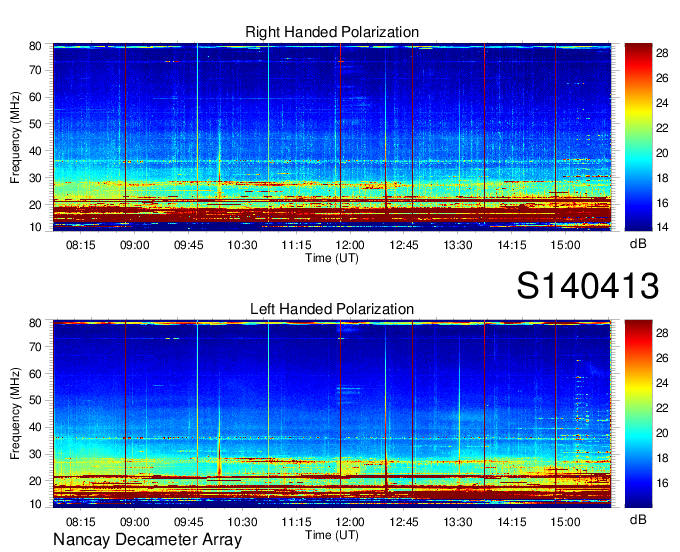Click the 80 MHz tick of Right Handed plot
The width and height of the screenshot is (680, 552).
point(35,46)
